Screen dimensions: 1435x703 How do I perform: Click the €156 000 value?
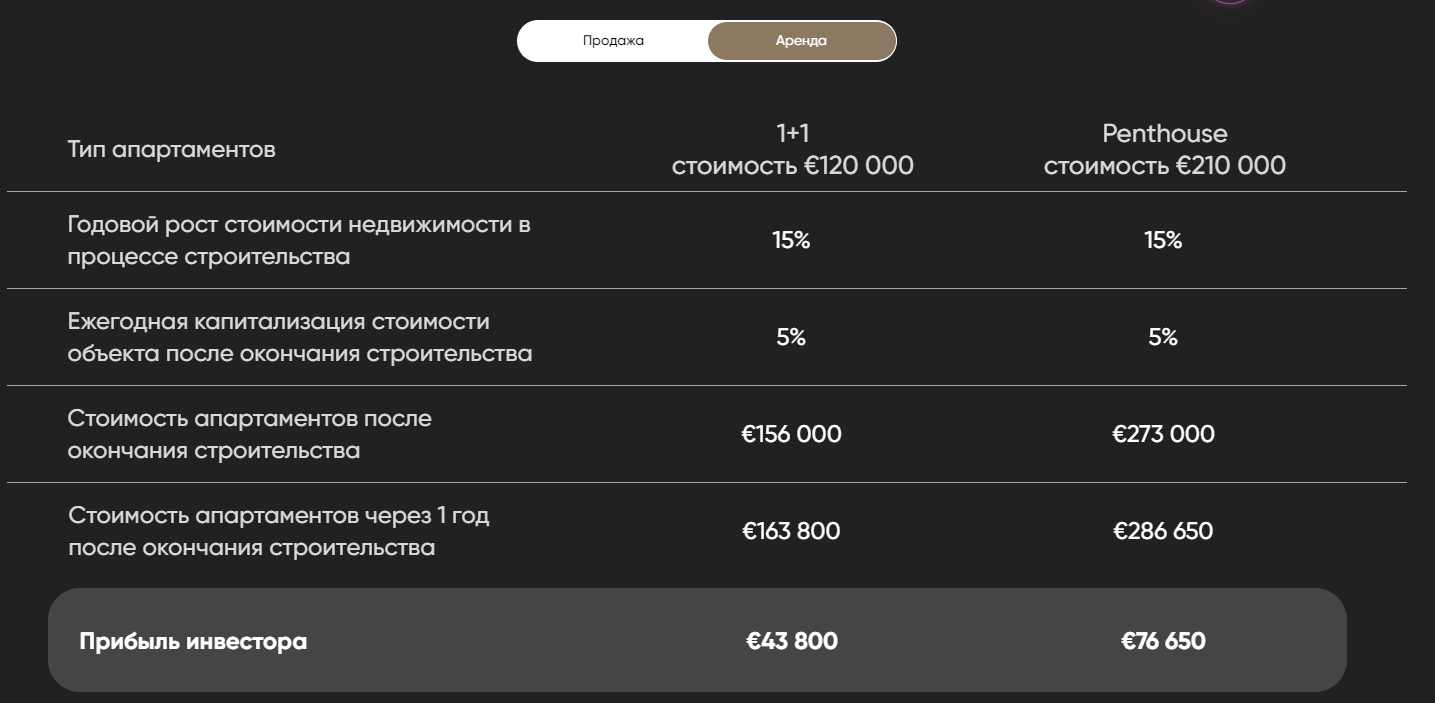(x=791, y=434)
